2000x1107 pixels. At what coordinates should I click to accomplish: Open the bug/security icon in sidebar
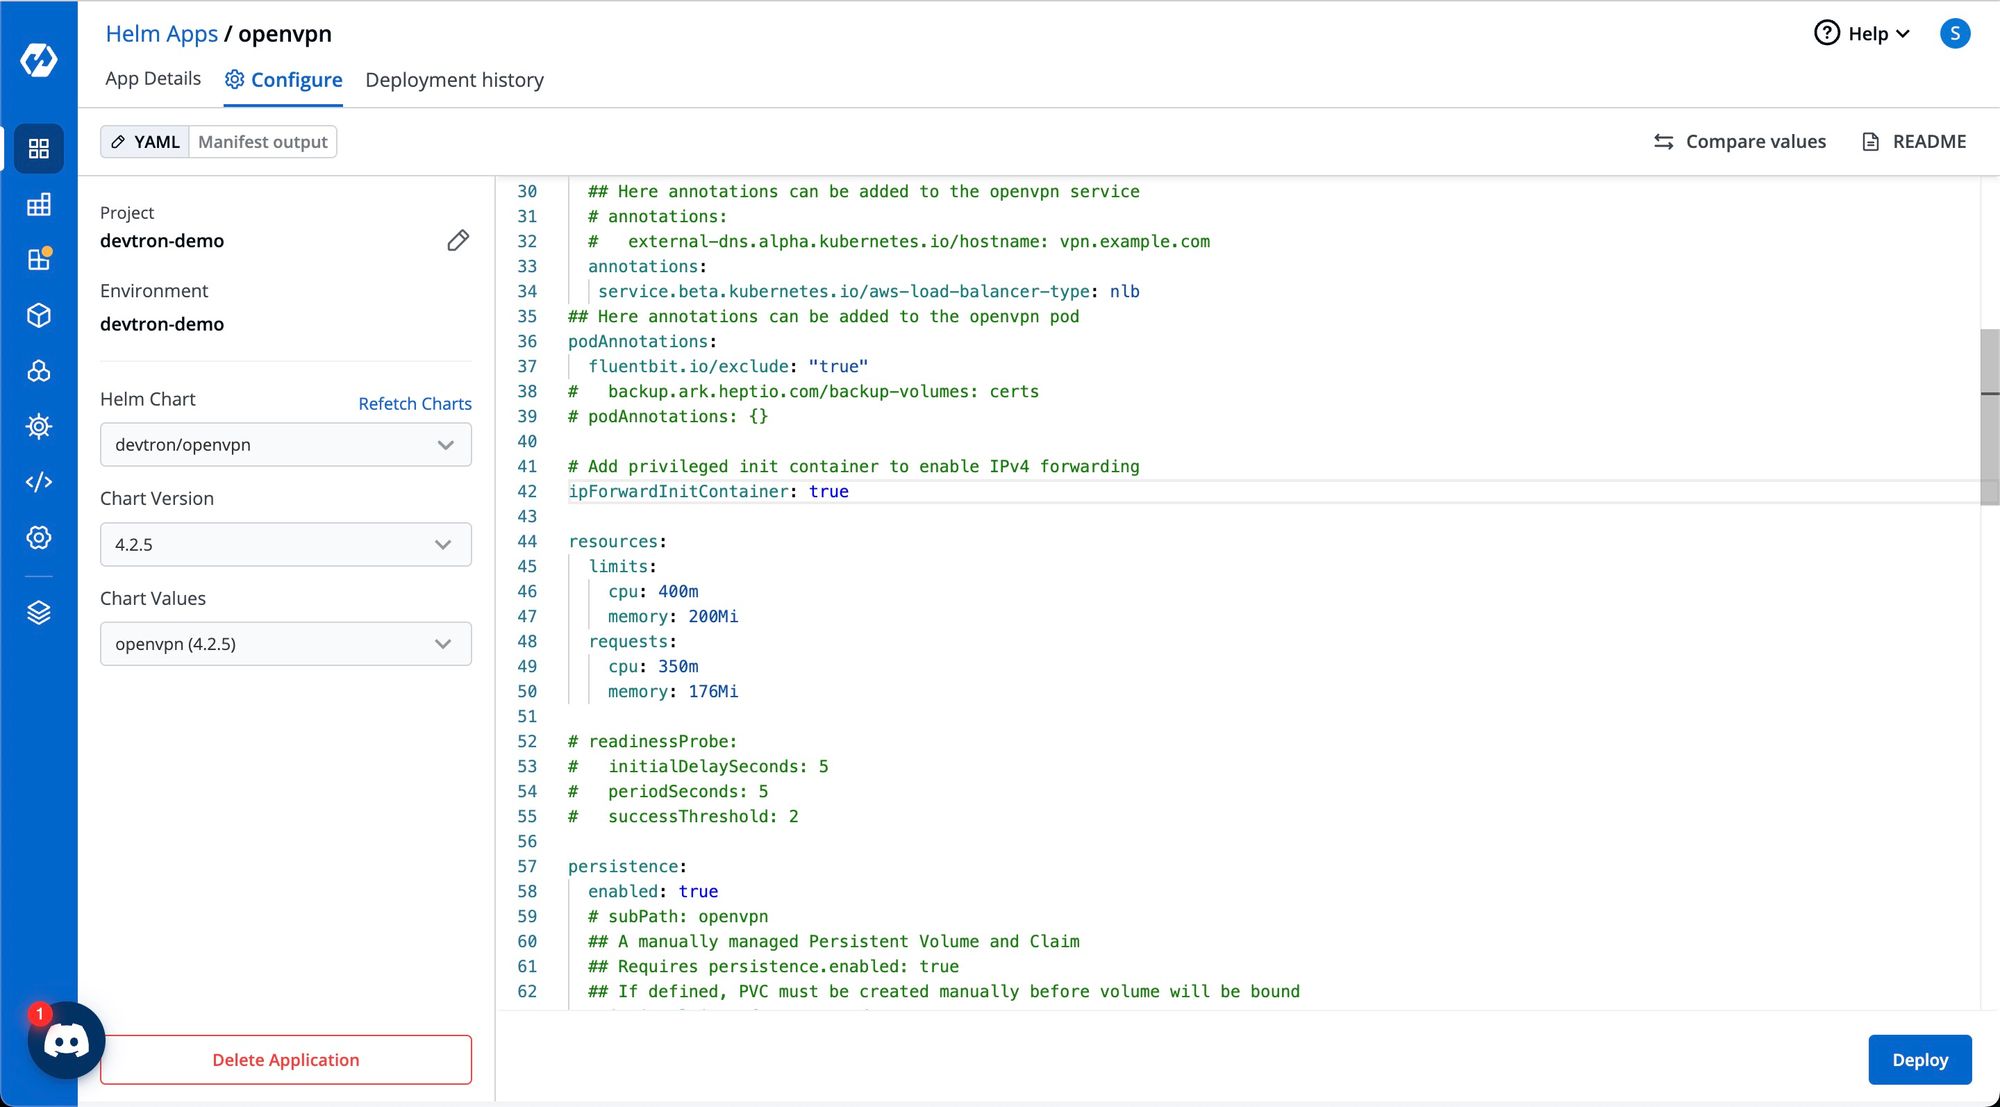(39, 427)
